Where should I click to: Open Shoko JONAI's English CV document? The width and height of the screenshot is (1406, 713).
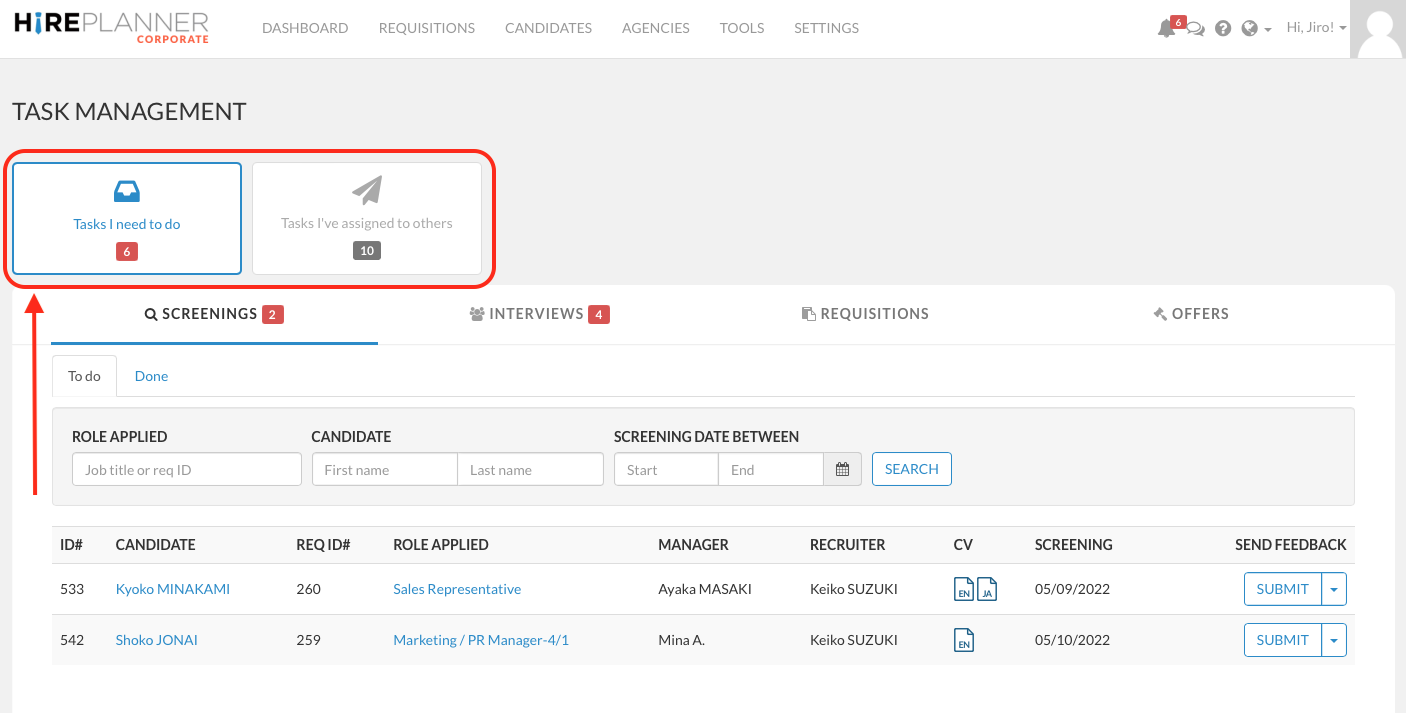pyautogui.click(x=963, y=640)
